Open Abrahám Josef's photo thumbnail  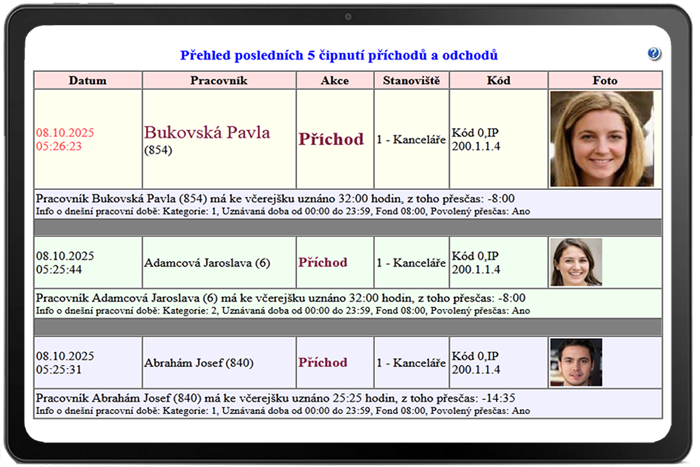[575, 362]
